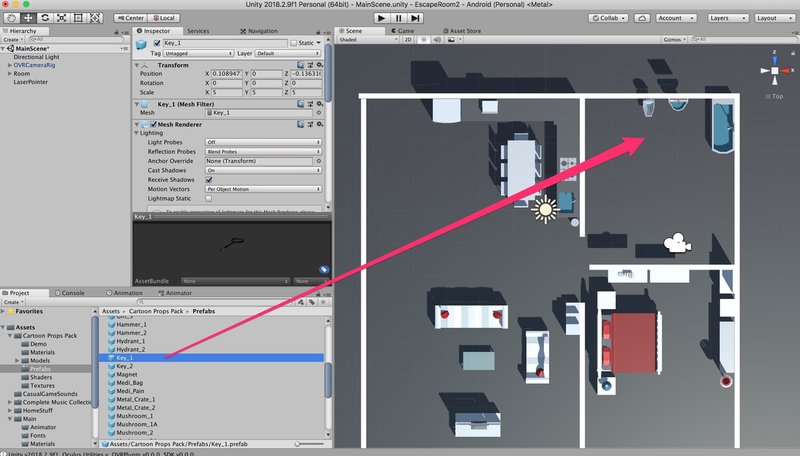800x456 pixels.
Task: Click the Play button
Action: (x=381, y=18)
